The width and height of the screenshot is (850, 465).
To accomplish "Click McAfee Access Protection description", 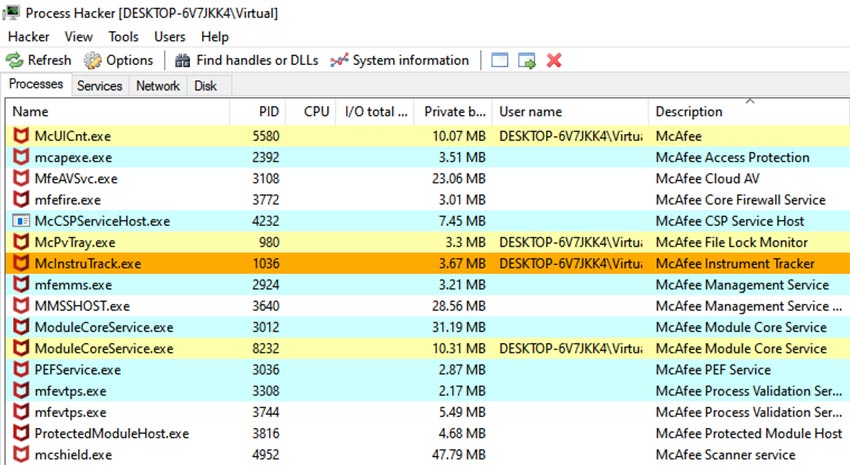I will [x=732, y=158].
